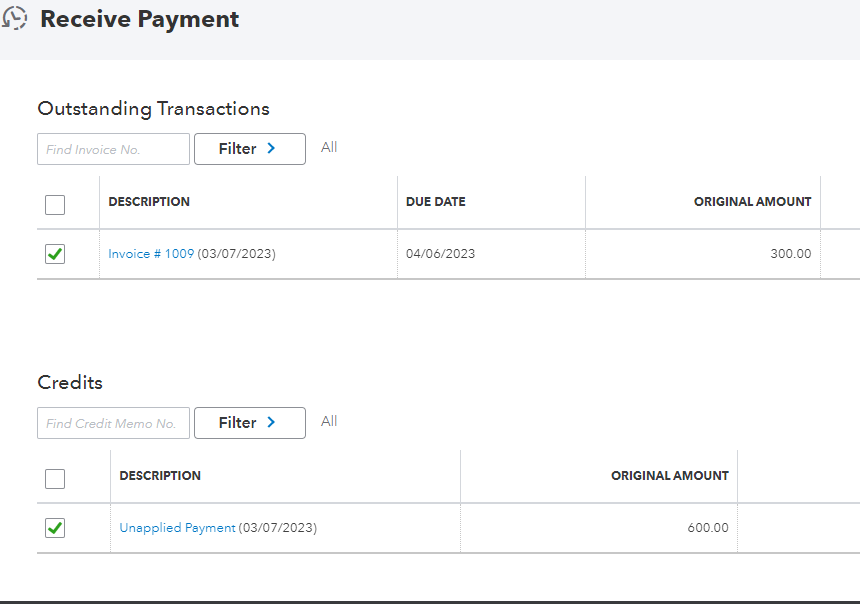Screen dimensions: 860x604
Task: Expand the Filter options for Outstanding Transactions
Action: [249, 149]
